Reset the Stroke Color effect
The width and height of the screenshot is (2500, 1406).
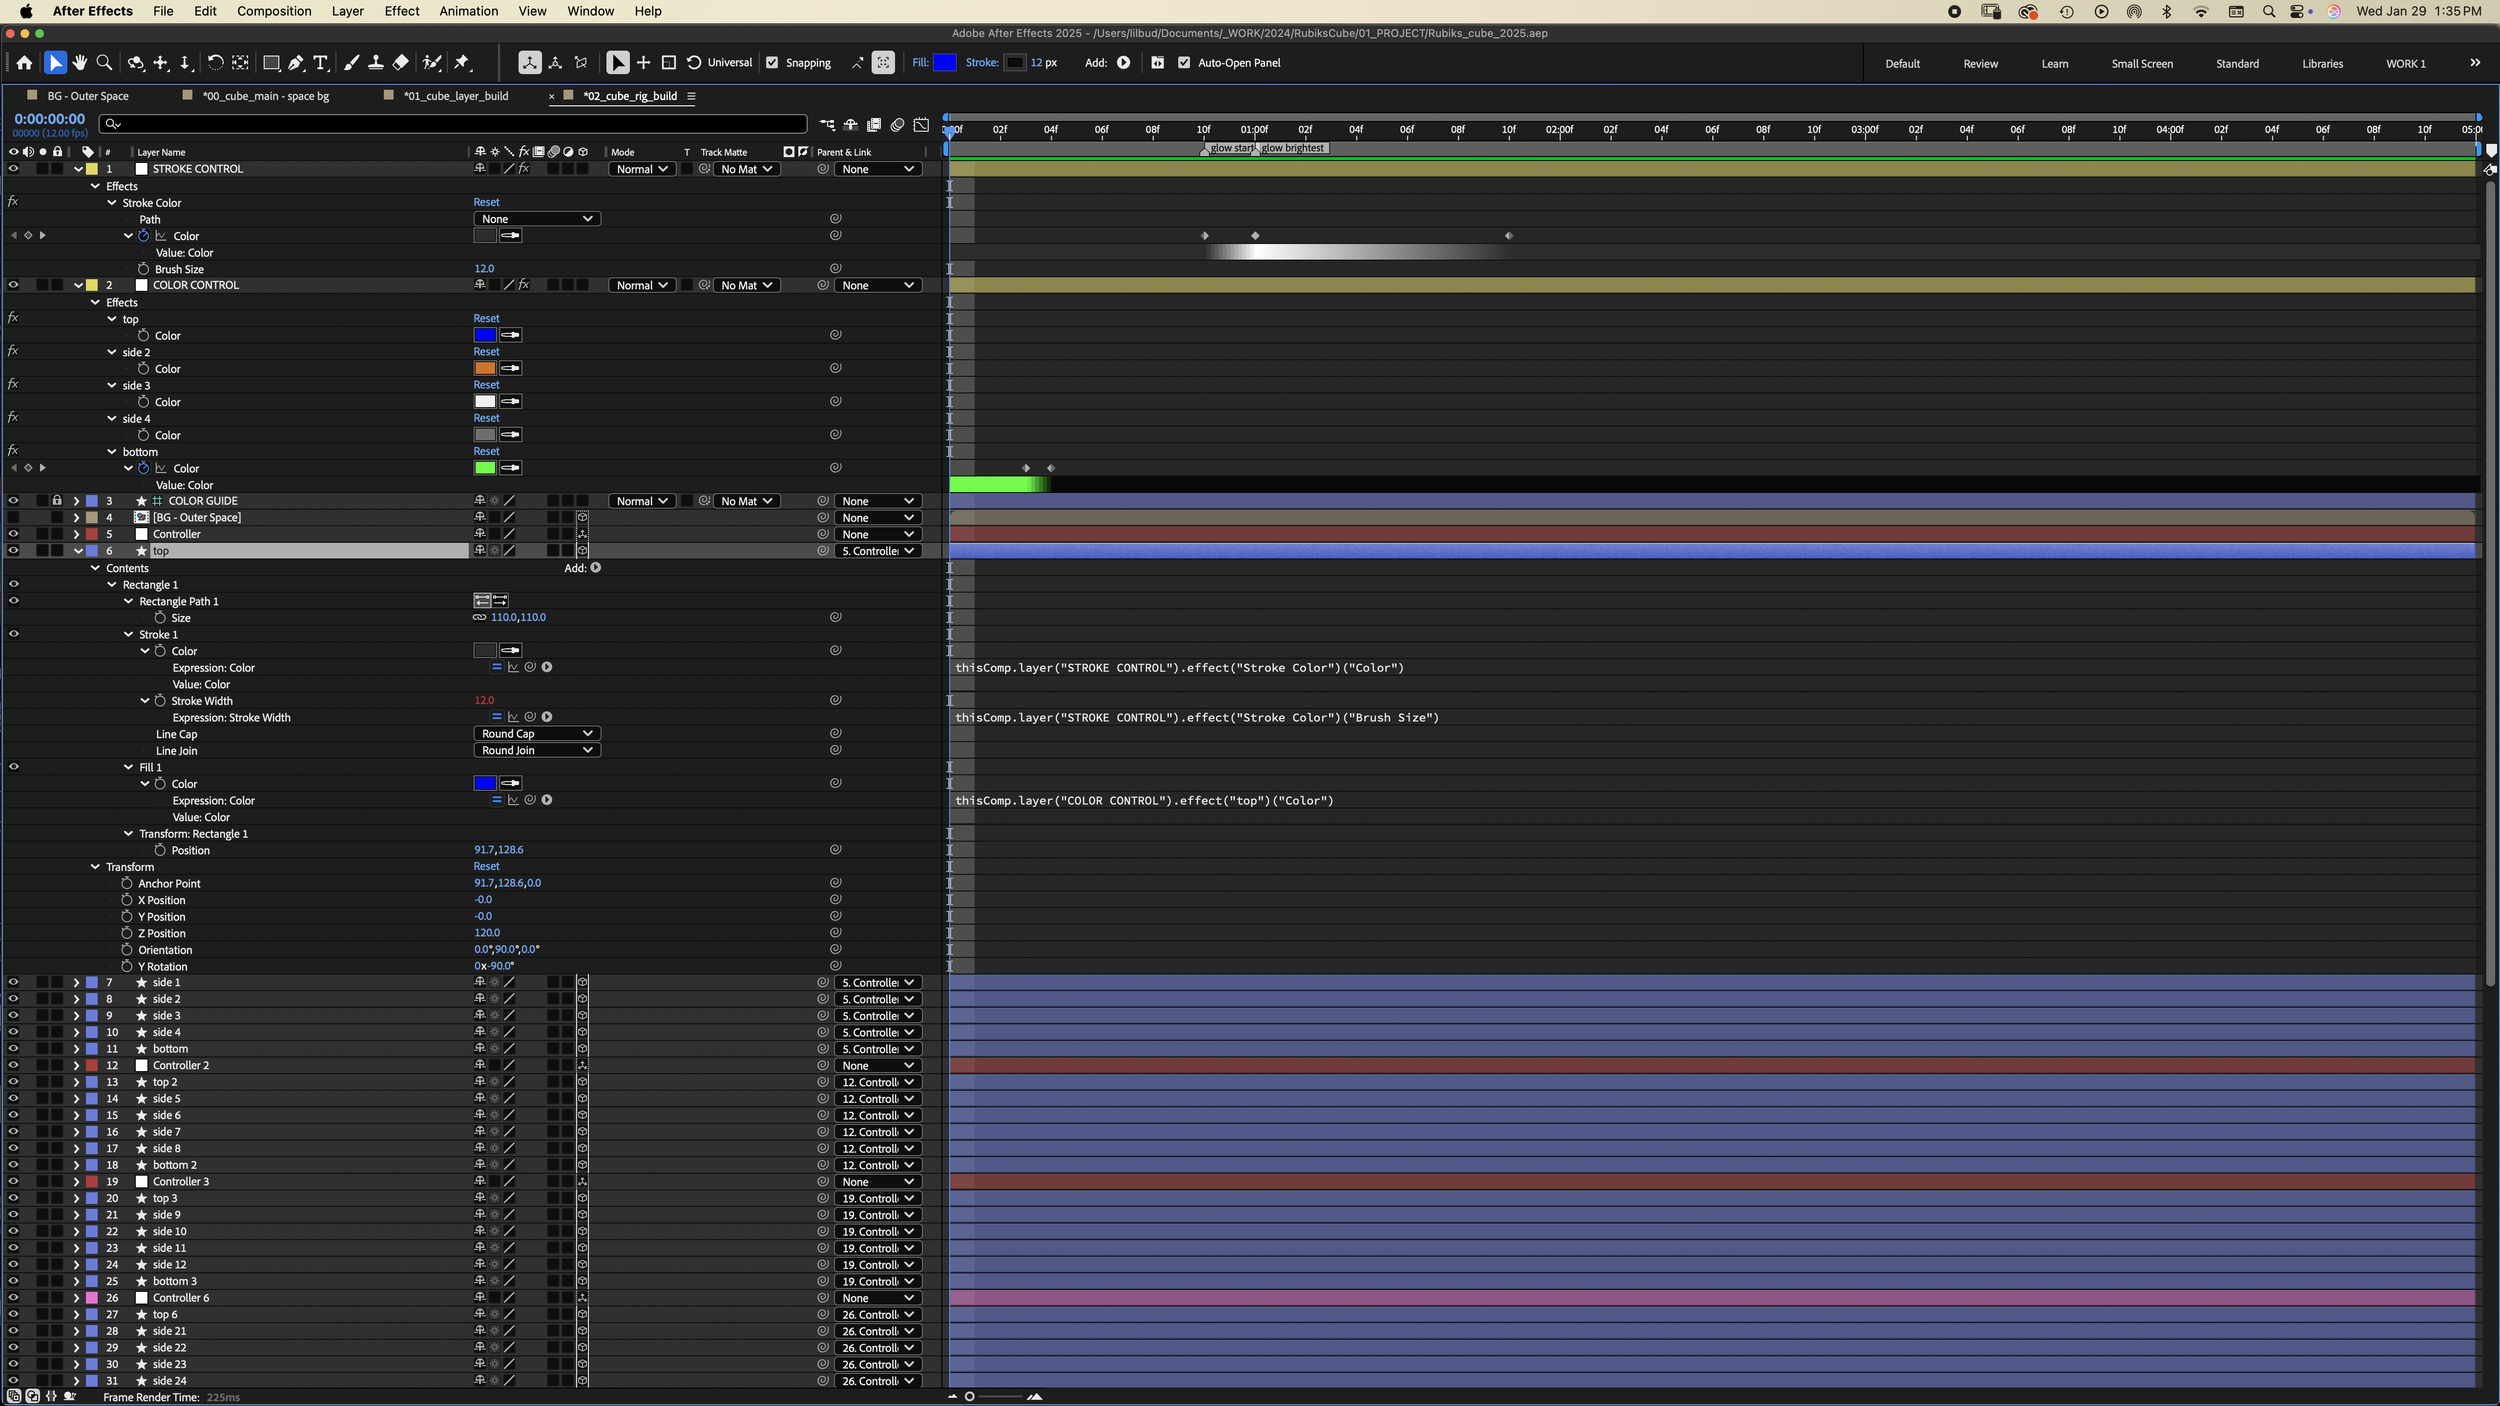click(x=486, y=203)
